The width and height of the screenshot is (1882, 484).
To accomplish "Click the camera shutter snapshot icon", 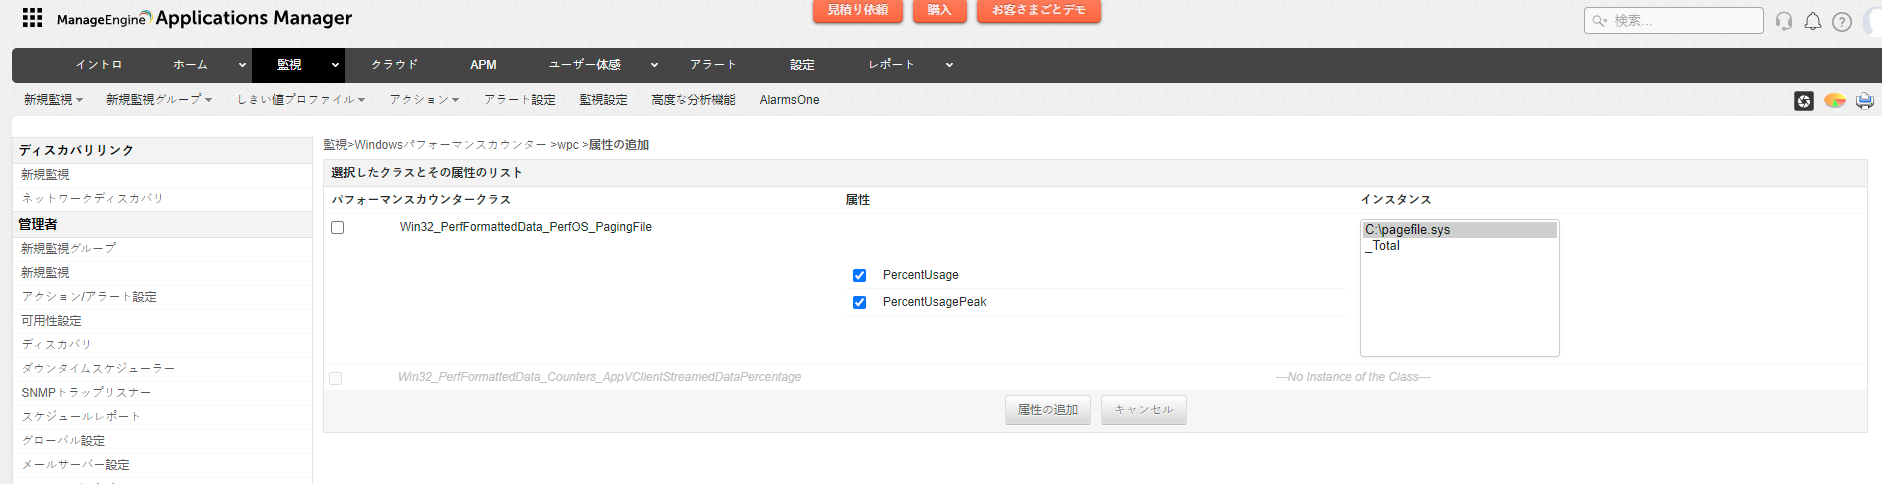I will coord(1803,101).
